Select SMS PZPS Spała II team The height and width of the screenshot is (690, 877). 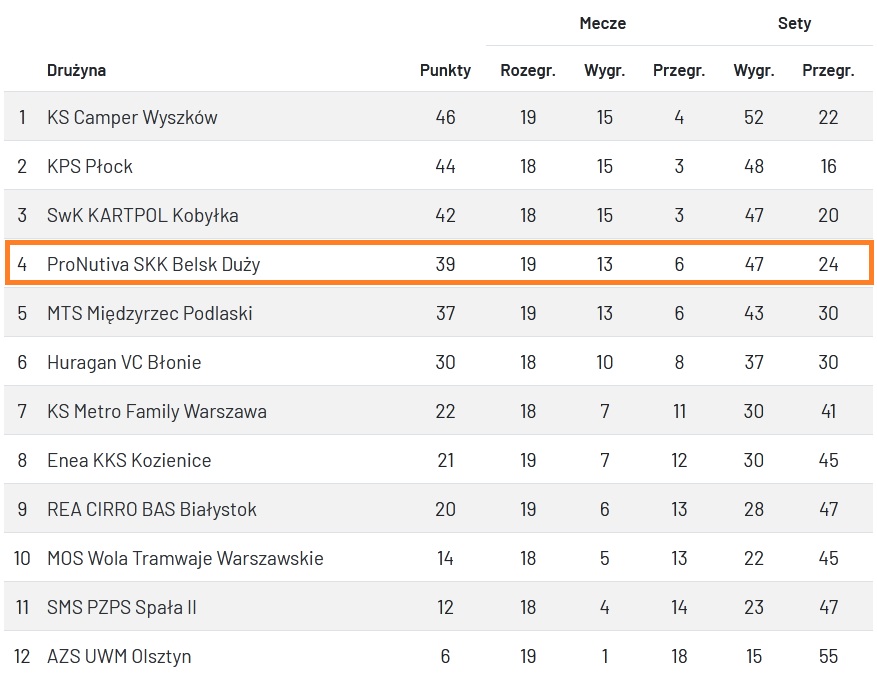[x=122, y=607]
